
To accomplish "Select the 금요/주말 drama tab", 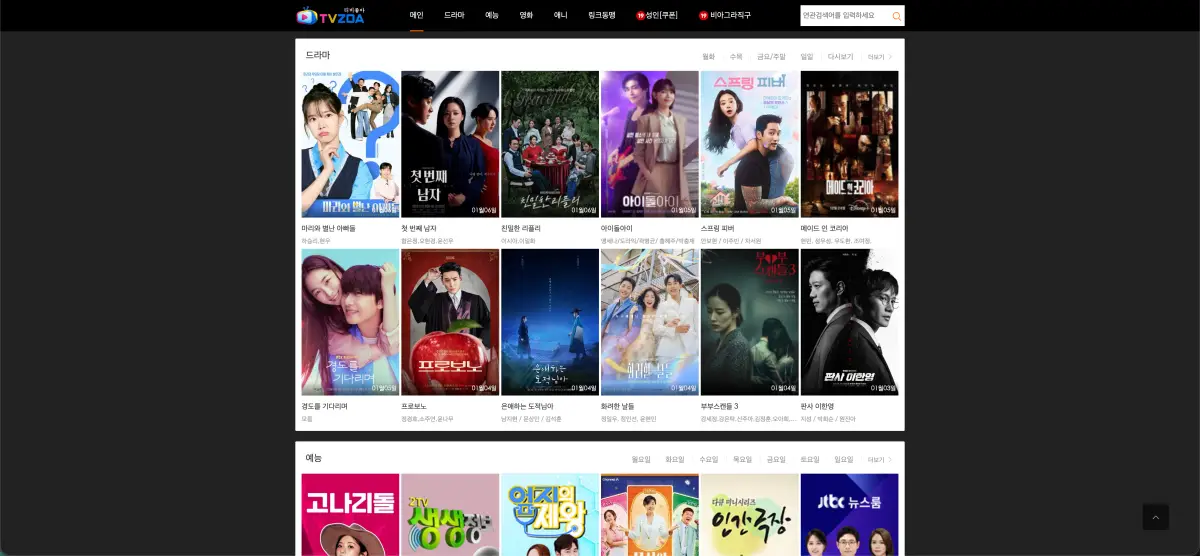I will pyautogui.click(x=771, y=57).
